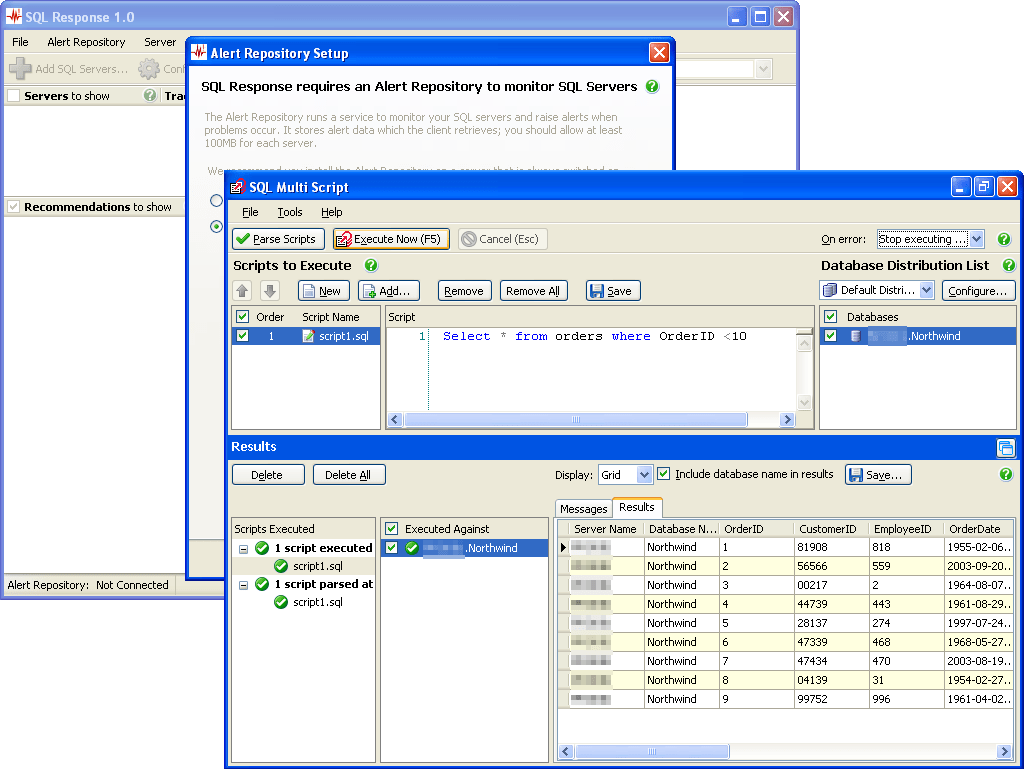Click help icon in Alert Repository Setup heading
Viewport: 1024px width, 769px height.
click(x=652, y=86)
